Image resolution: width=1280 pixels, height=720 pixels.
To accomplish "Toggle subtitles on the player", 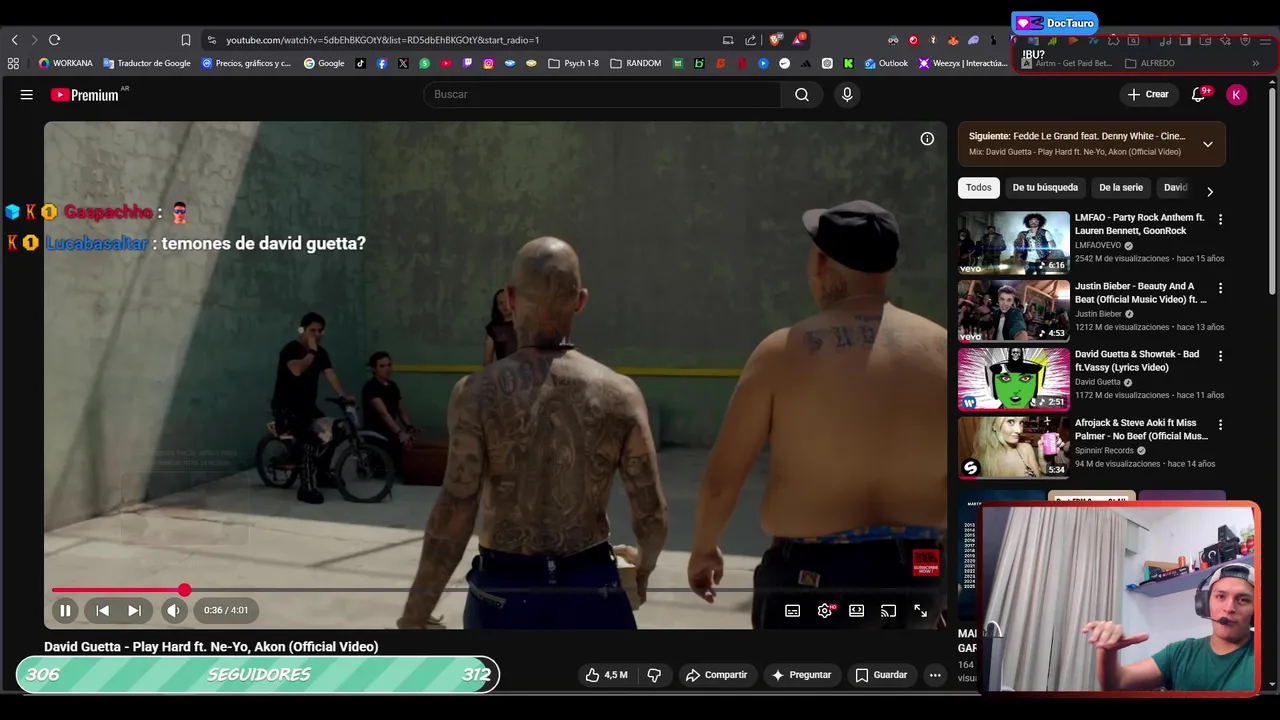I will pyautogui.click(x=793, y=611).
